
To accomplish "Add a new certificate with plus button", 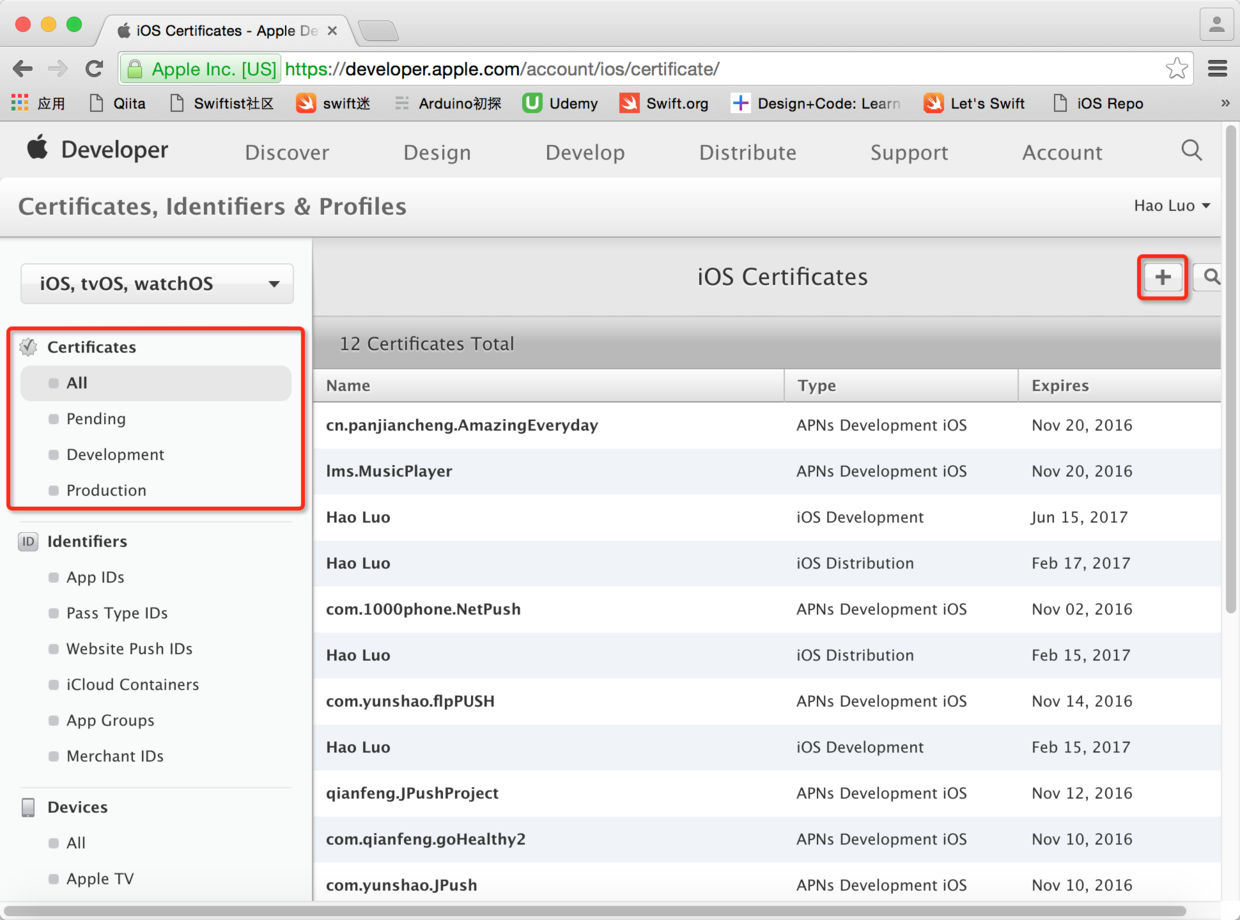I will pyautogui.click(x=1163, y=278).
